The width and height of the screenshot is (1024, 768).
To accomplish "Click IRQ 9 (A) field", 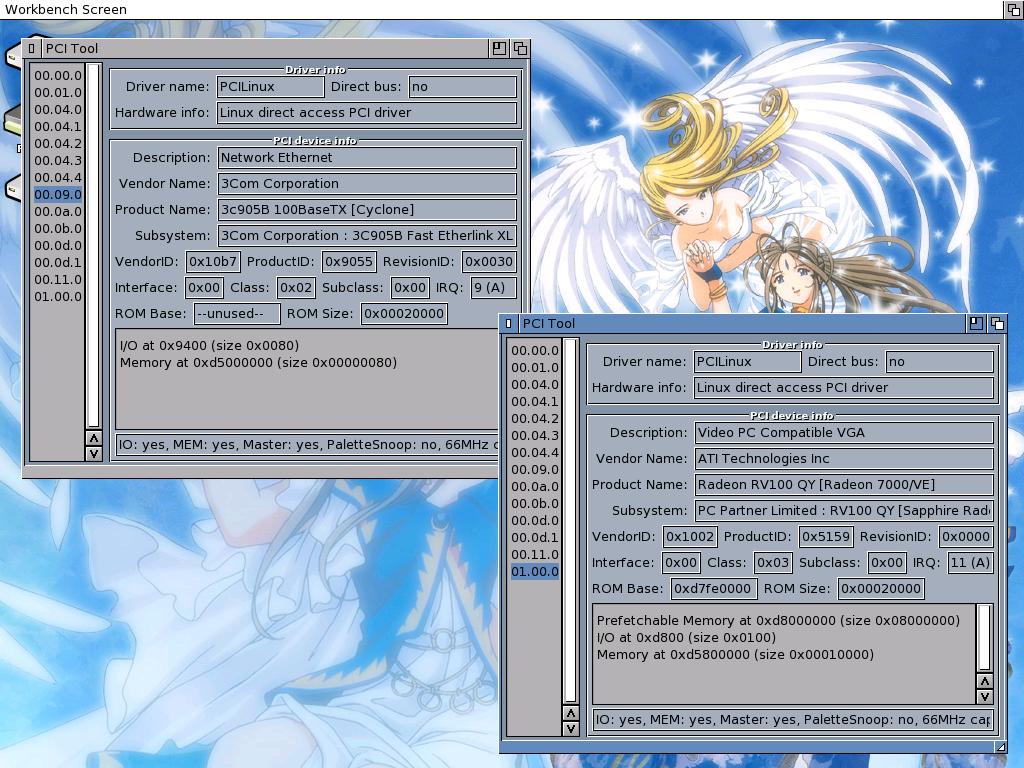I will coord(493,287).
